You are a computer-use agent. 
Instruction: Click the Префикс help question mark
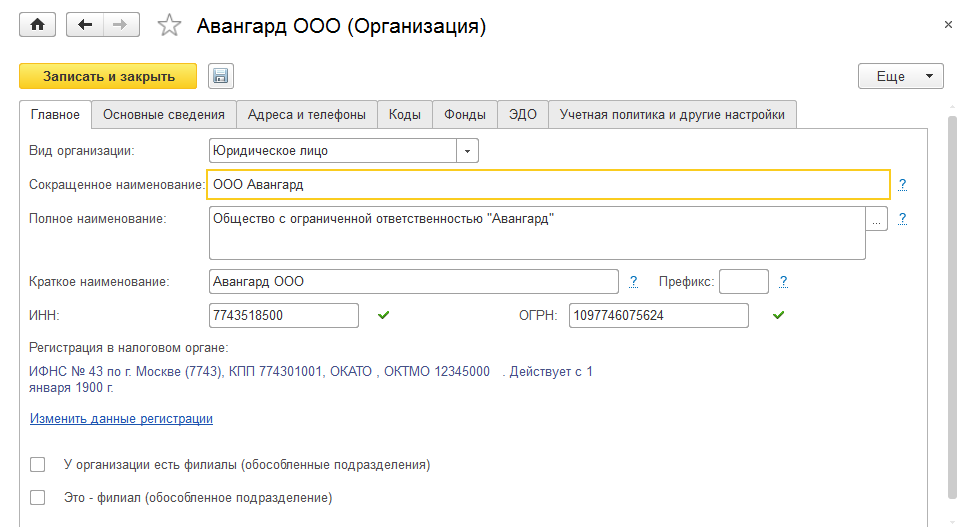(784, 281)
